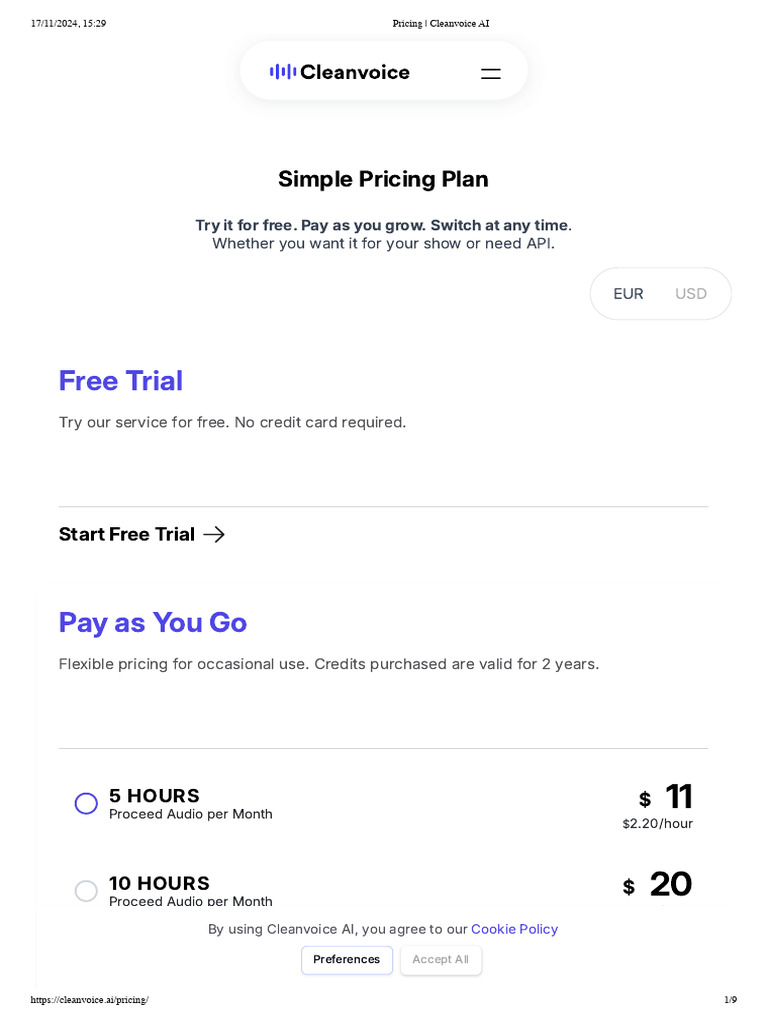
Task: Open the Cookie Policy link
Action: click(x=514, y=929)
